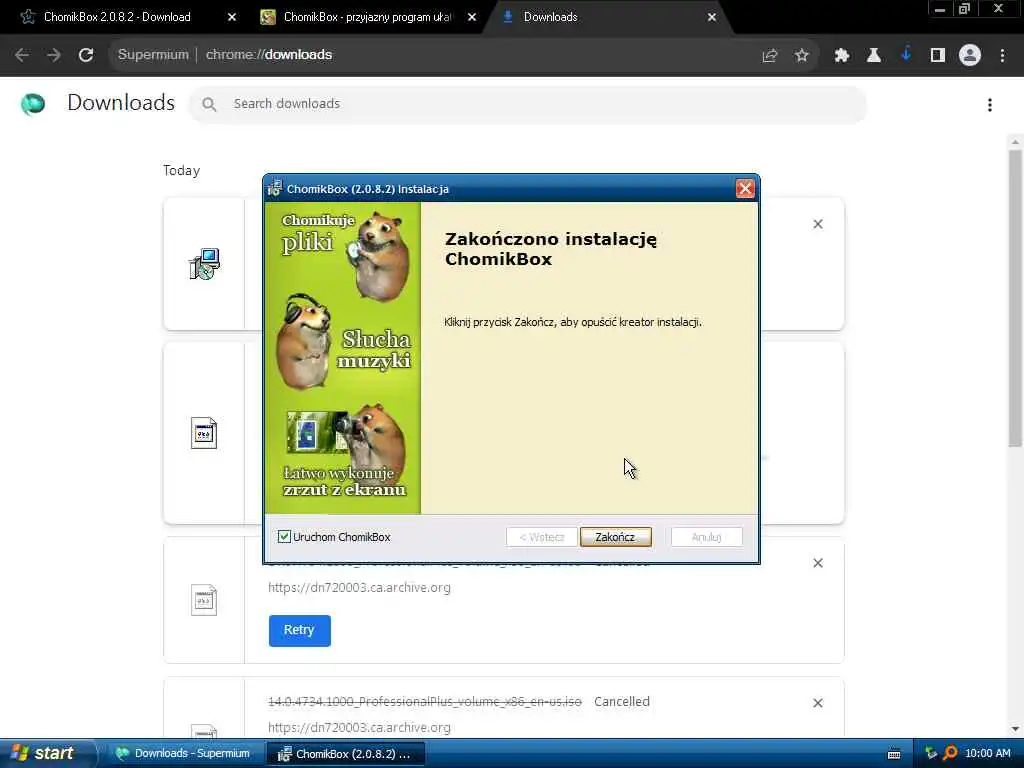Screen dimensions: 1024x768
Task: Click the installer file icon in first download
Action: [x=204, y=264]
